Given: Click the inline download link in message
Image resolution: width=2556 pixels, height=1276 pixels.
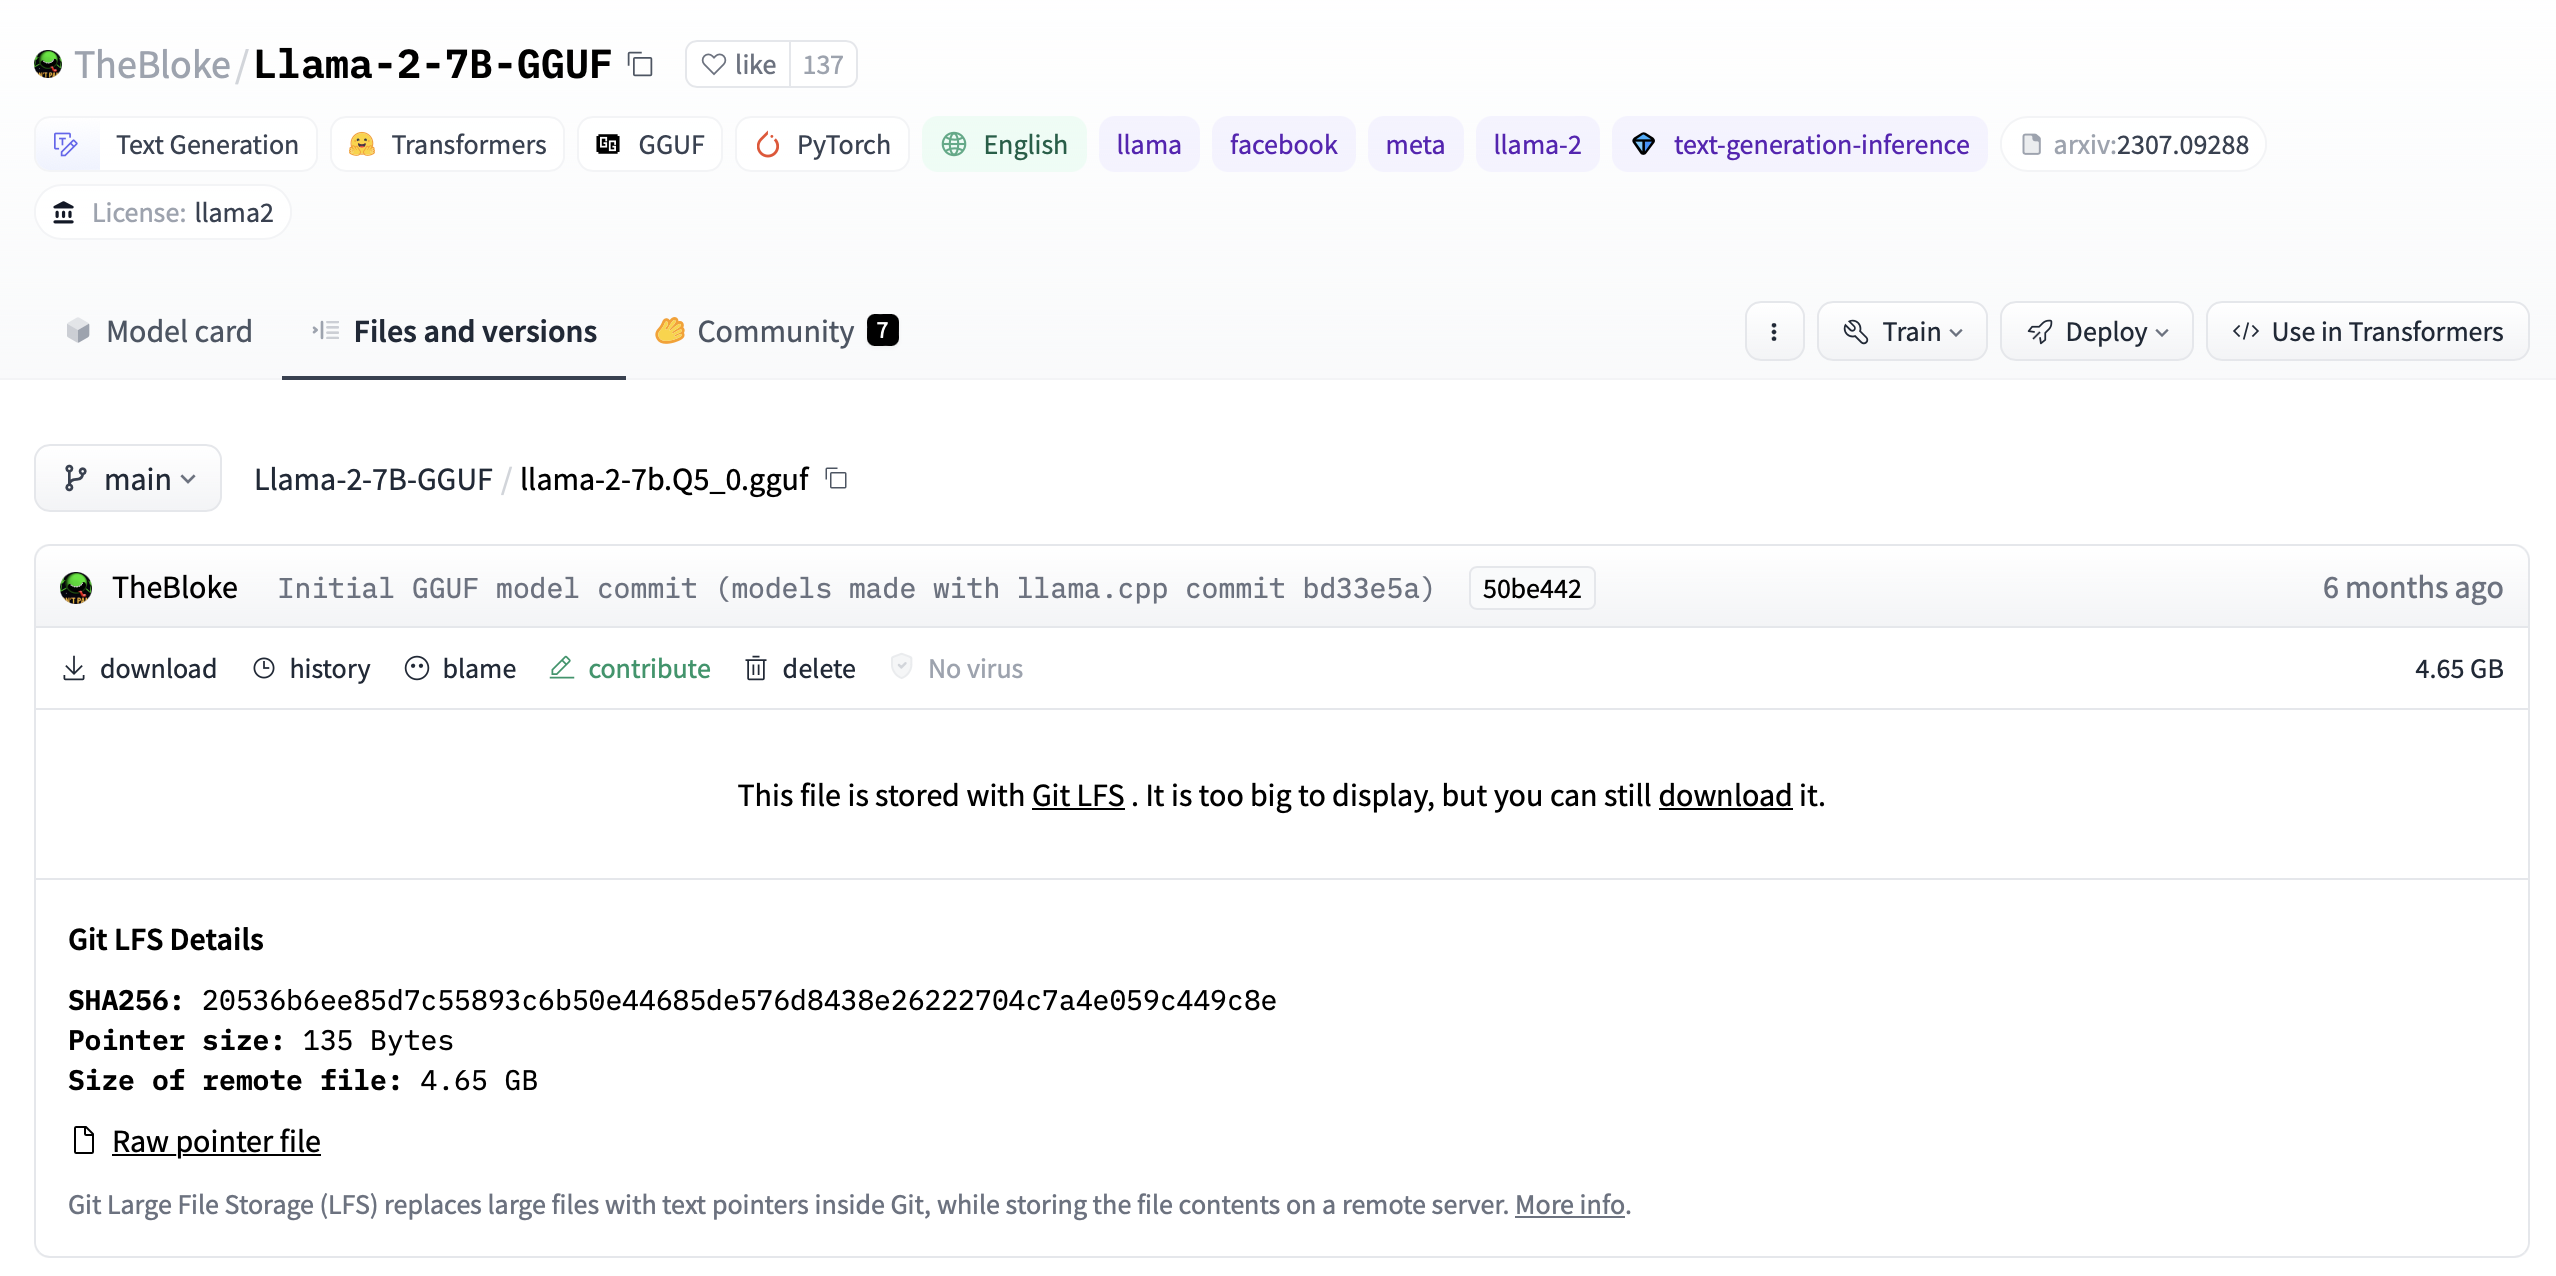Looking at the screenshot, I should [x=1725, y=795].
